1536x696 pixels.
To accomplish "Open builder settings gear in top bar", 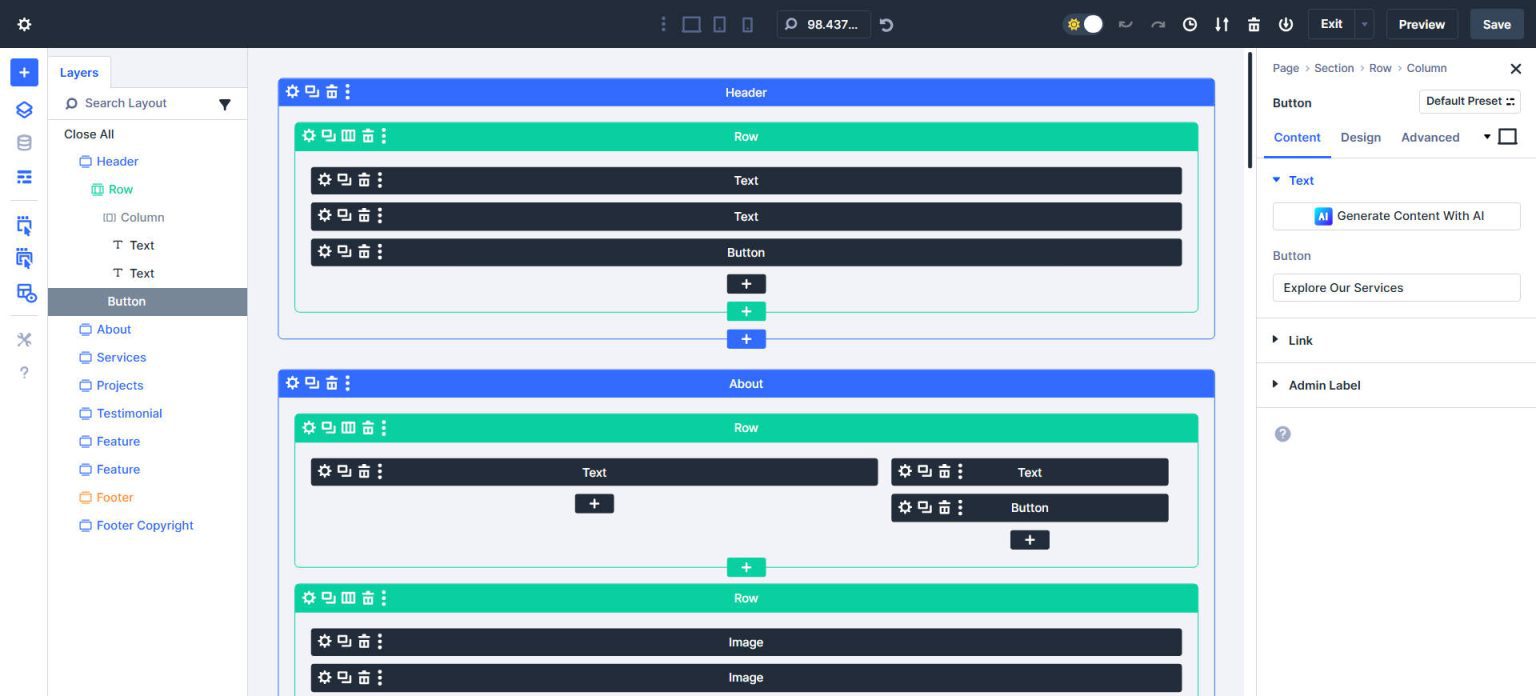I will (x=24, y=24).
